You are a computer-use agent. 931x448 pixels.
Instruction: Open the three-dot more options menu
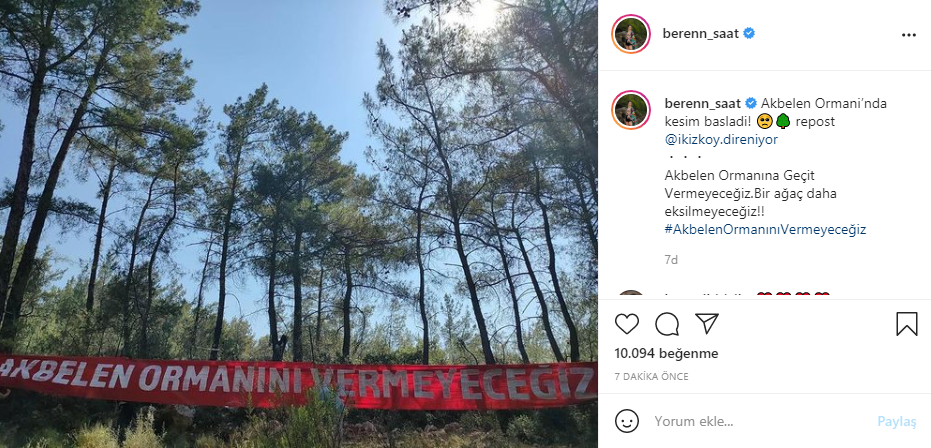pos(908,35)
